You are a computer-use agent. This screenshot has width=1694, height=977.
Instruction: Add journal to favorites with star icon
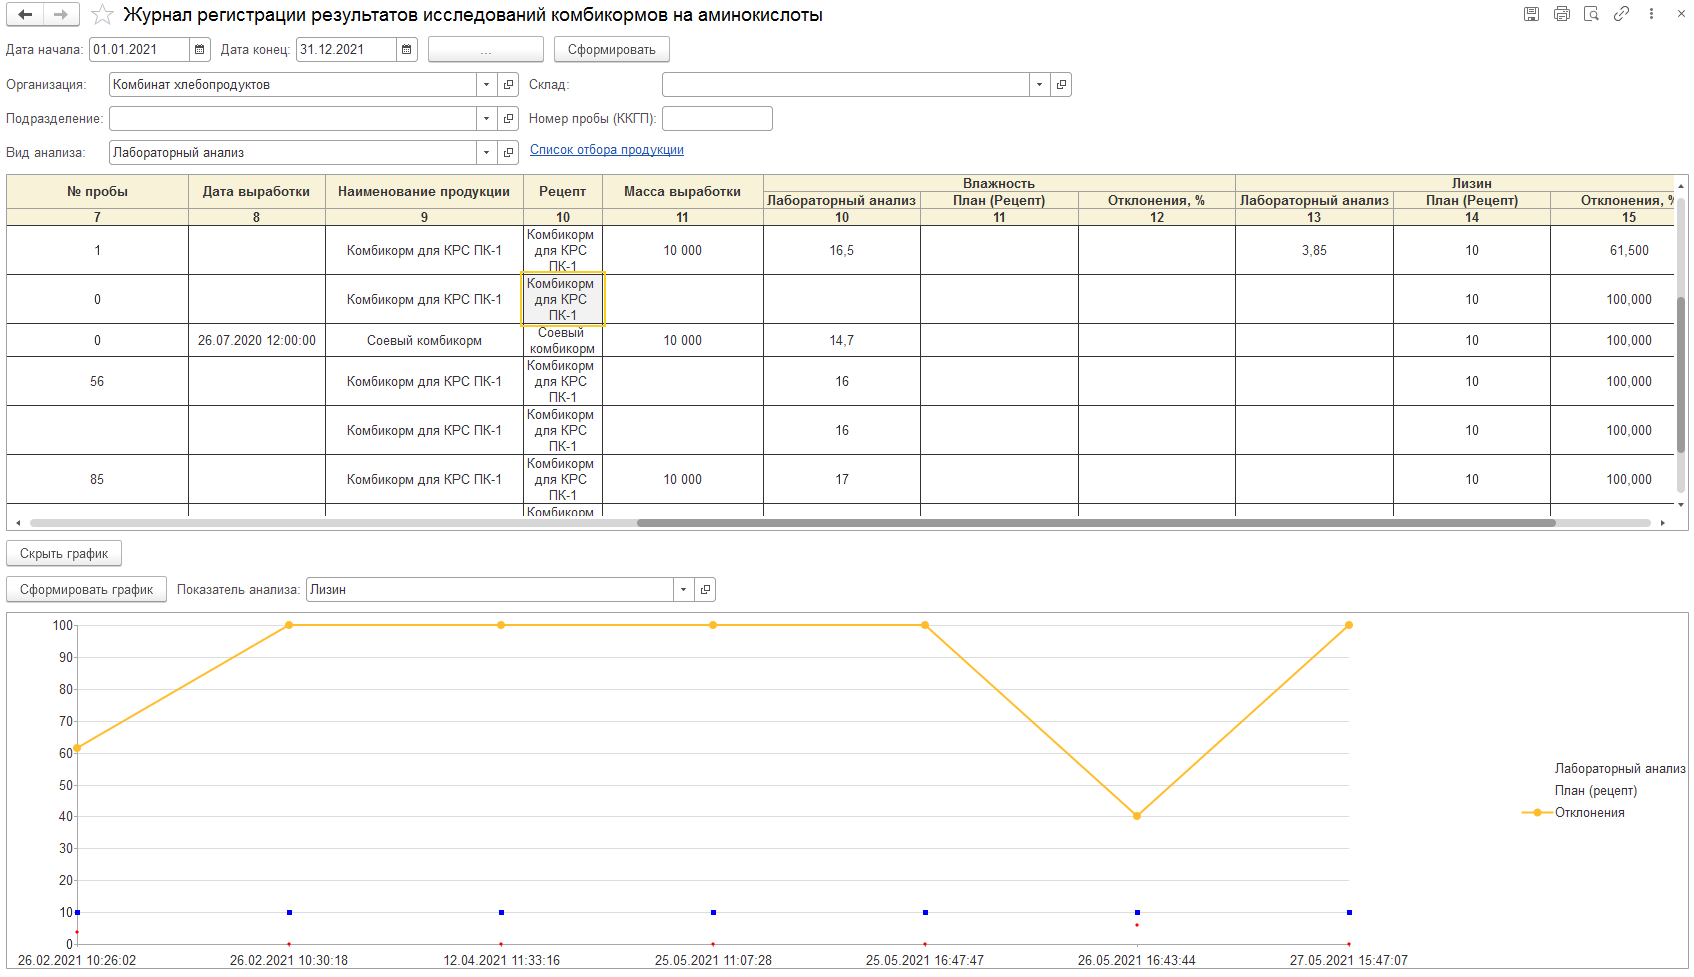(102, 15)
